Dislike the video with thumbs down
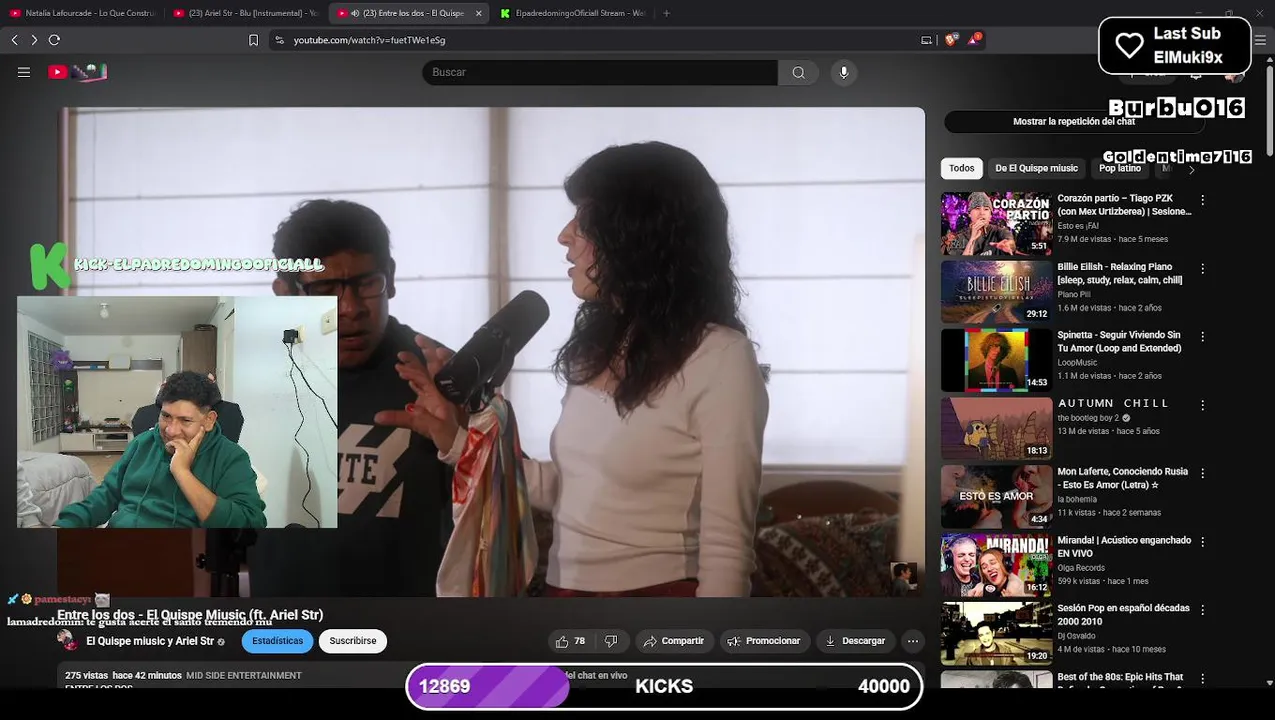Image resolution: width=1275 pixels, height=720 pixels. coord(611,641)
